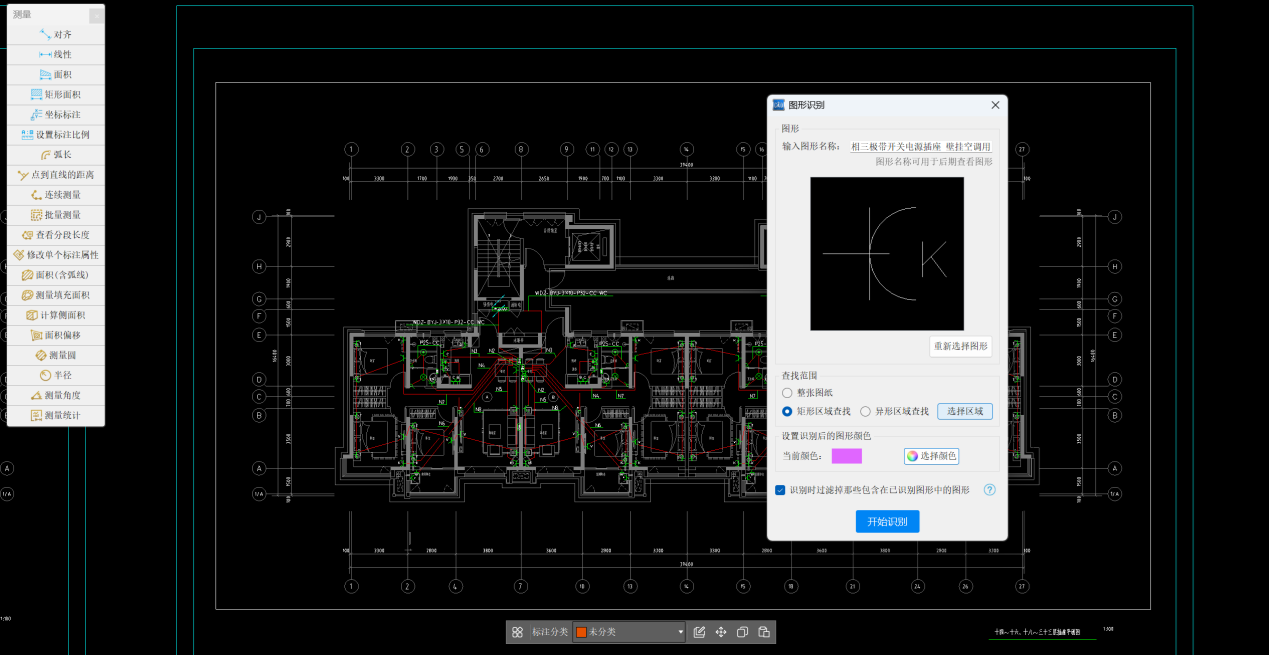Viewport: 1269px width, 655px height.
Task: Select the 测量角度 angle measurement tool
Action: [x=56, y=395]
